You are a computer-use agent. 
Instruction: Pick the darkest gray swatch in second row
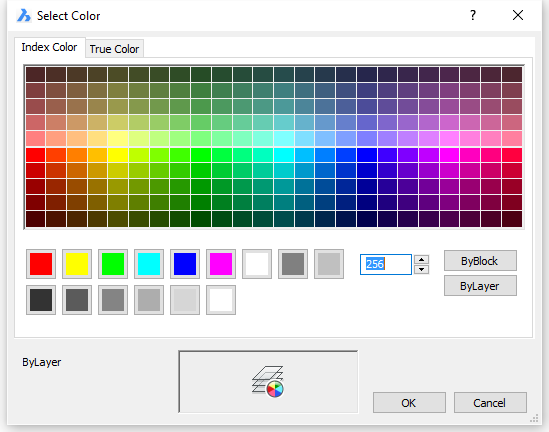point(41,300)
